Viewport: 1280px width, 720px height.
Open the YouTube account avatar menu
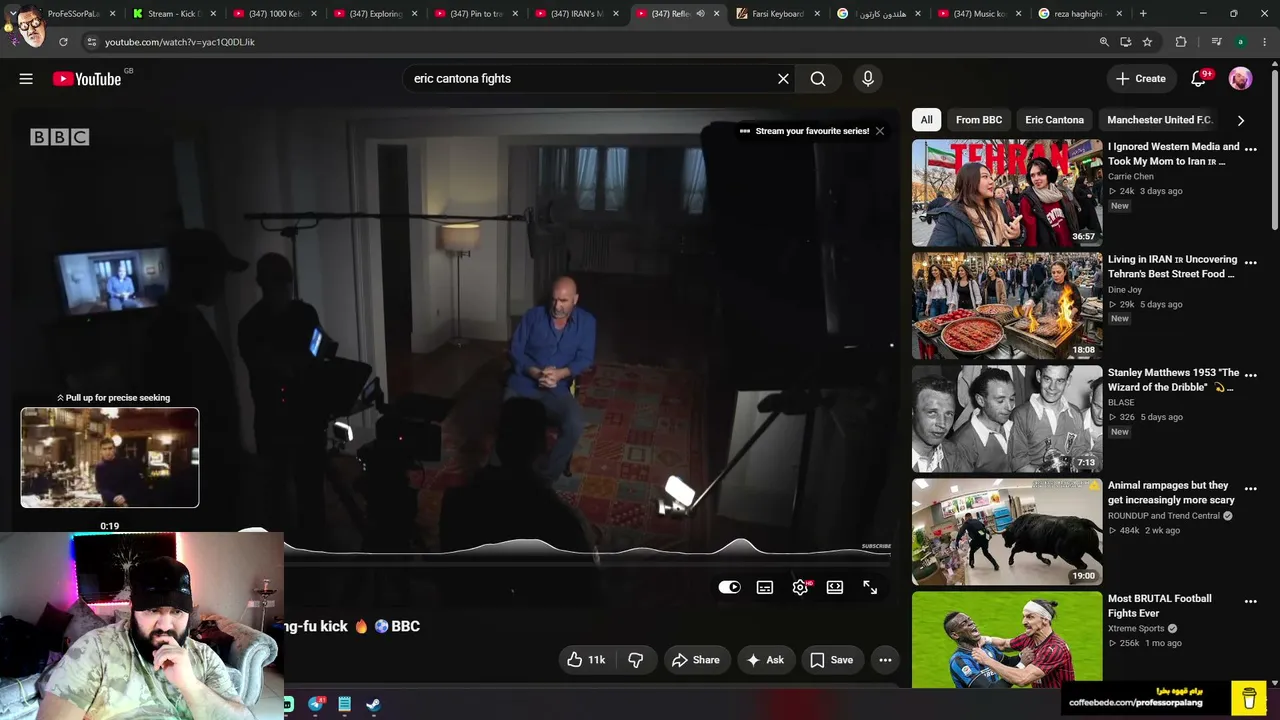(1240, 79)
